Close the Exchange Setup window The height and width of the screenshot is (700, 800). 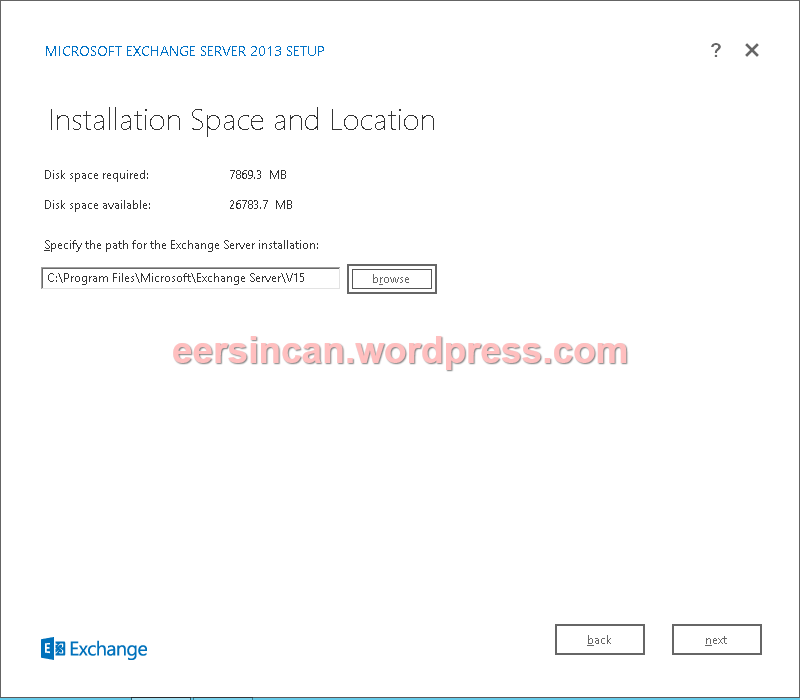click(752, 51)
